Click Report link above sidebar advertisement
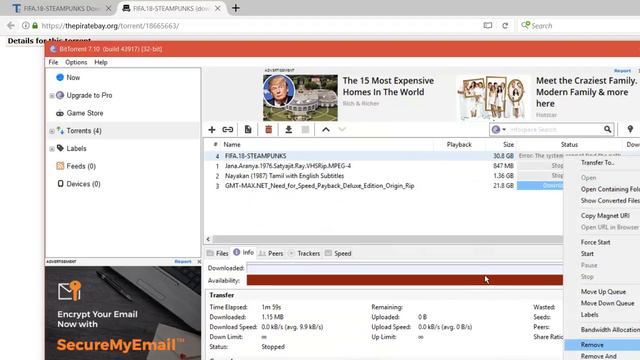Viewport: 640px width, 360px height. tap(183, 262)
